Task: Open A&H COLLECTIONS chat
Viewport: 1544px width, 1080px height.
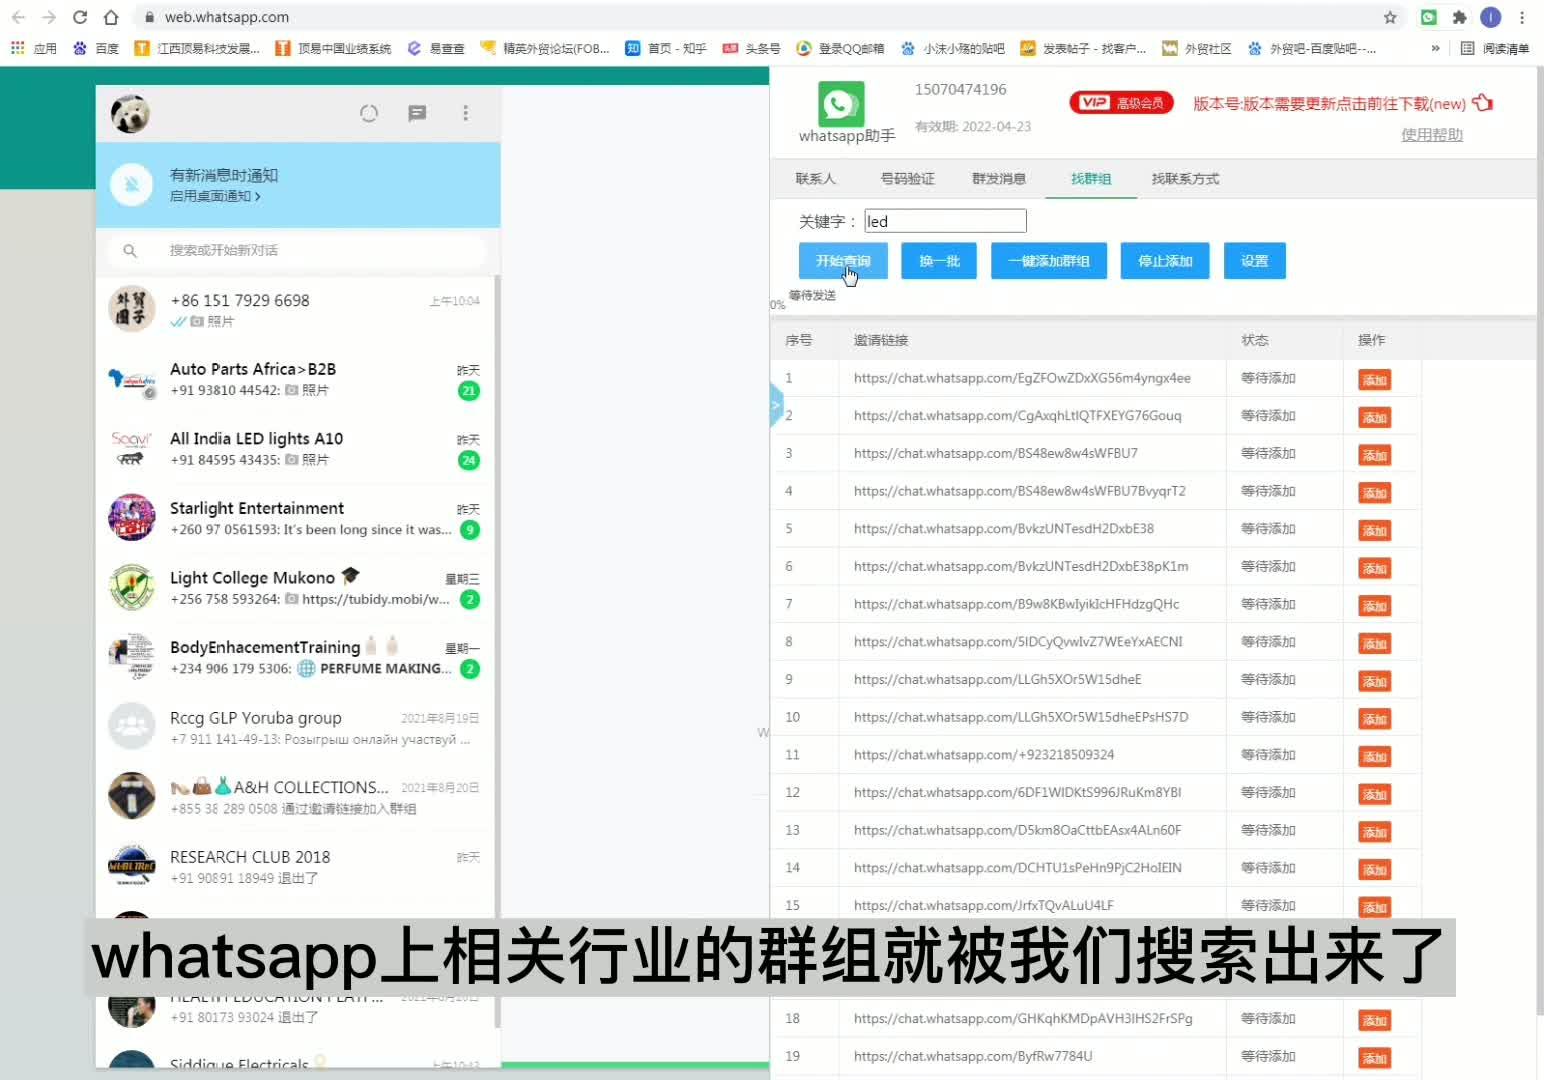Action: click(x=297, y=797)
